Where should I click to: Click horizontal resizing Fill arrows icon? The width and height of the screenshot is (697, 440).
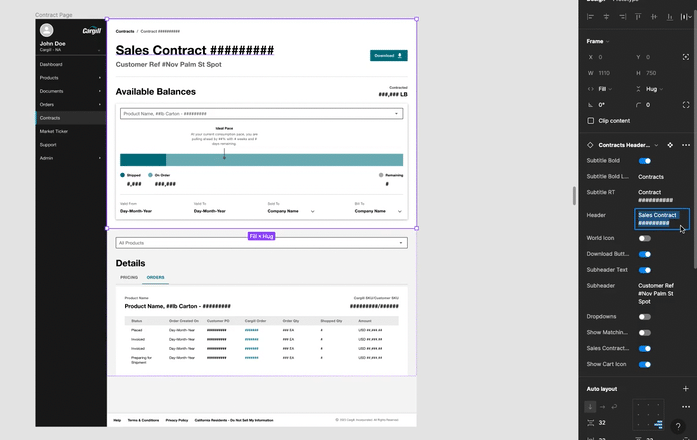coord(590,89)
